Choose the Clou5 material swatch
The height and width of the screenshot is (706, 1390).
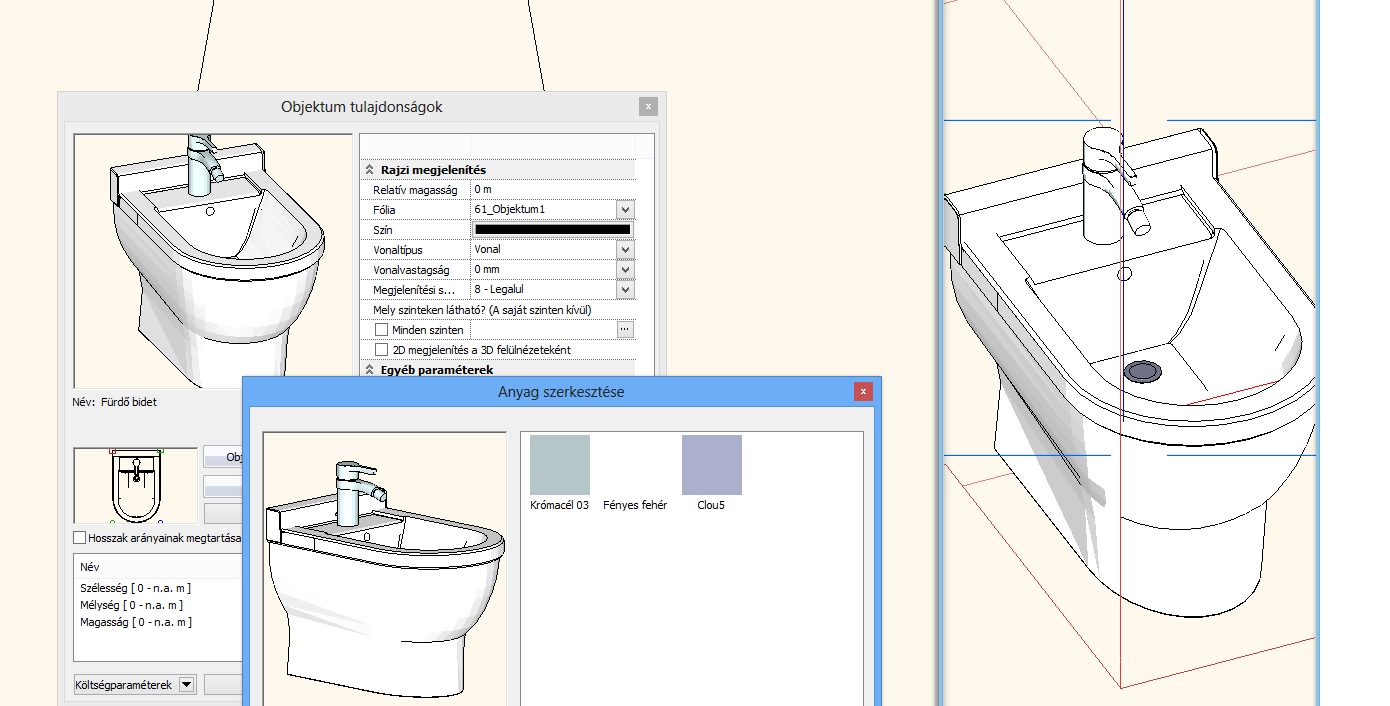click(x=711, y=465)
